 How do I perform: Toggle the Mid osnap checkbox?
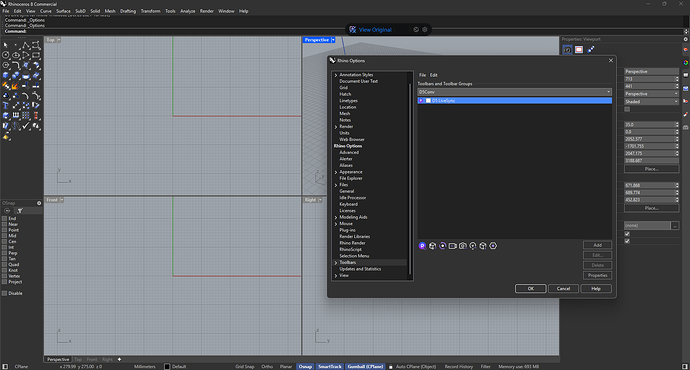(4, 236)
